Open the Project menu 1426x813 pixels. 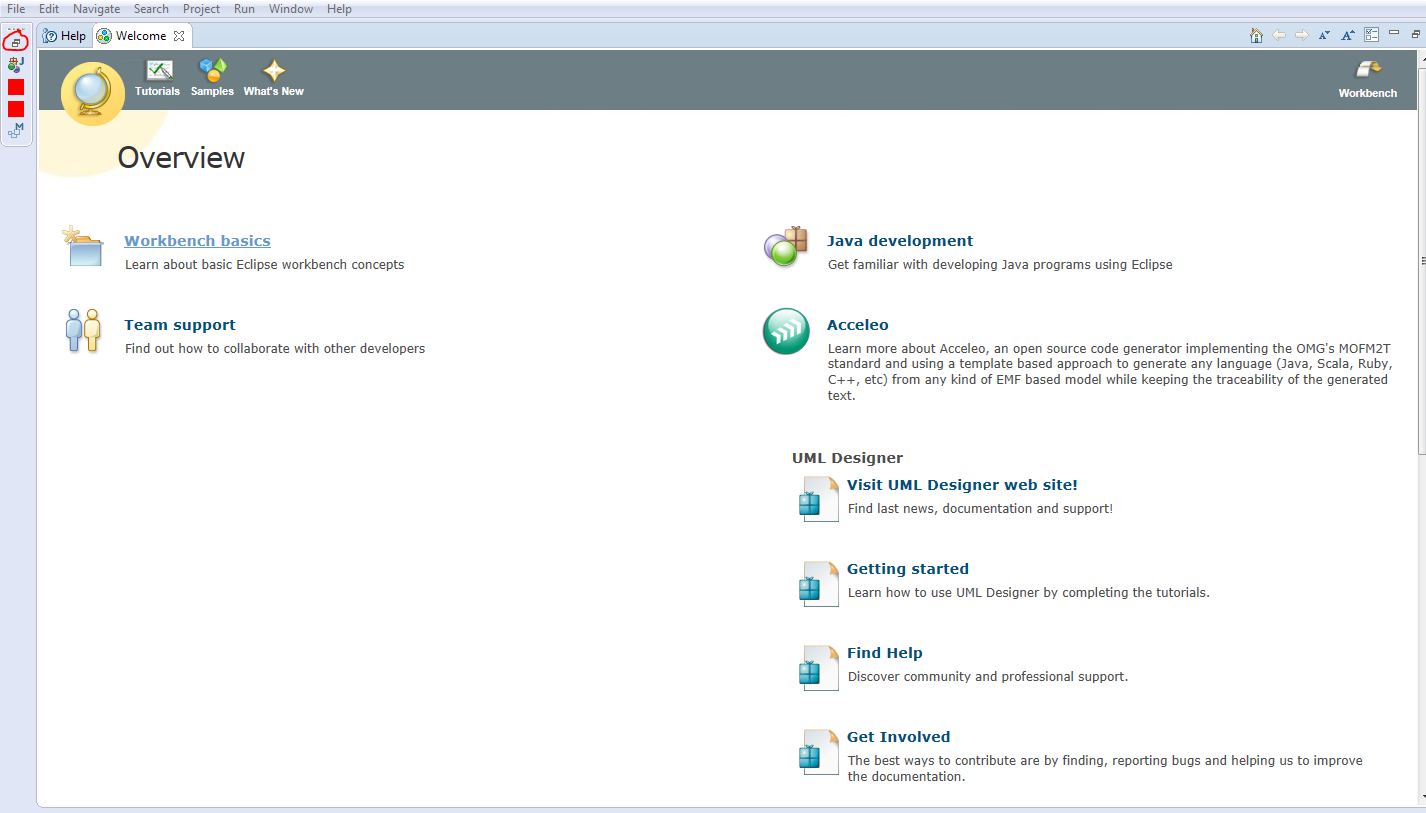click(x=201, y=9)
